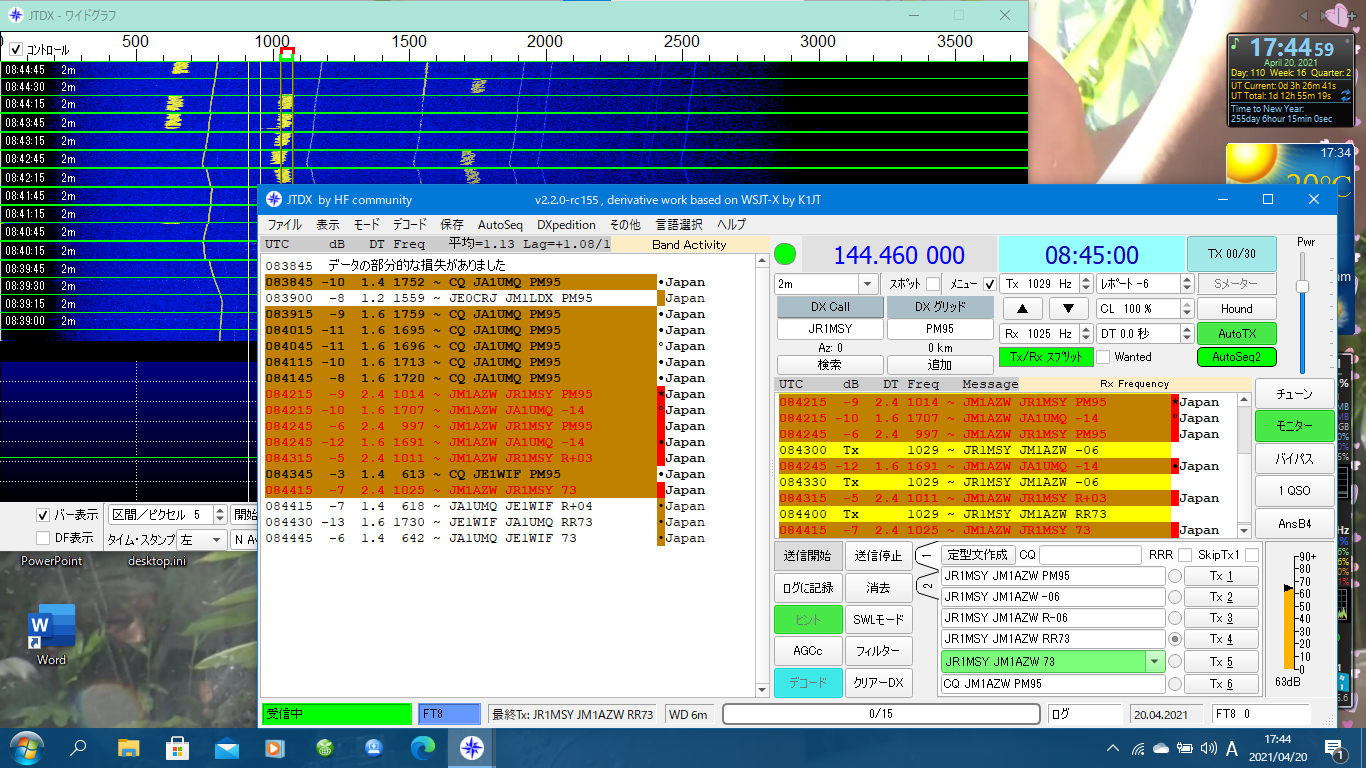Image resolution: width=1366 pixels, height=768 pixels.
Task: Click チューン button
Action: click(1295, 394)
